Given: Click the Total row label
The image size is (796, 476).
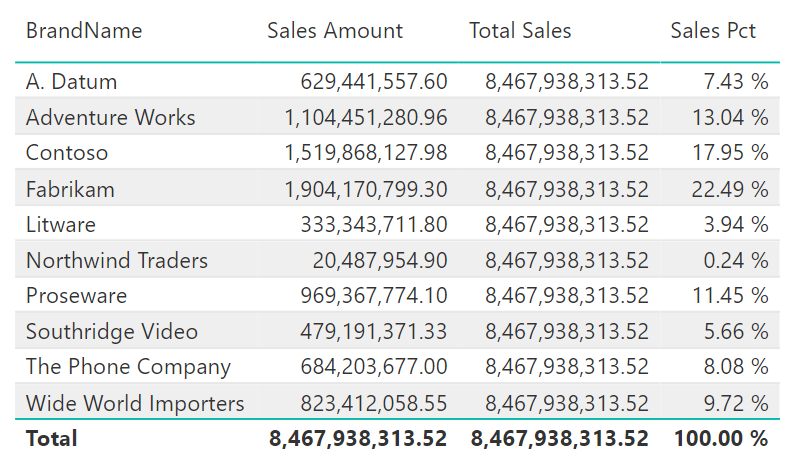Looking at the screenshot, I should pos(52,439).
